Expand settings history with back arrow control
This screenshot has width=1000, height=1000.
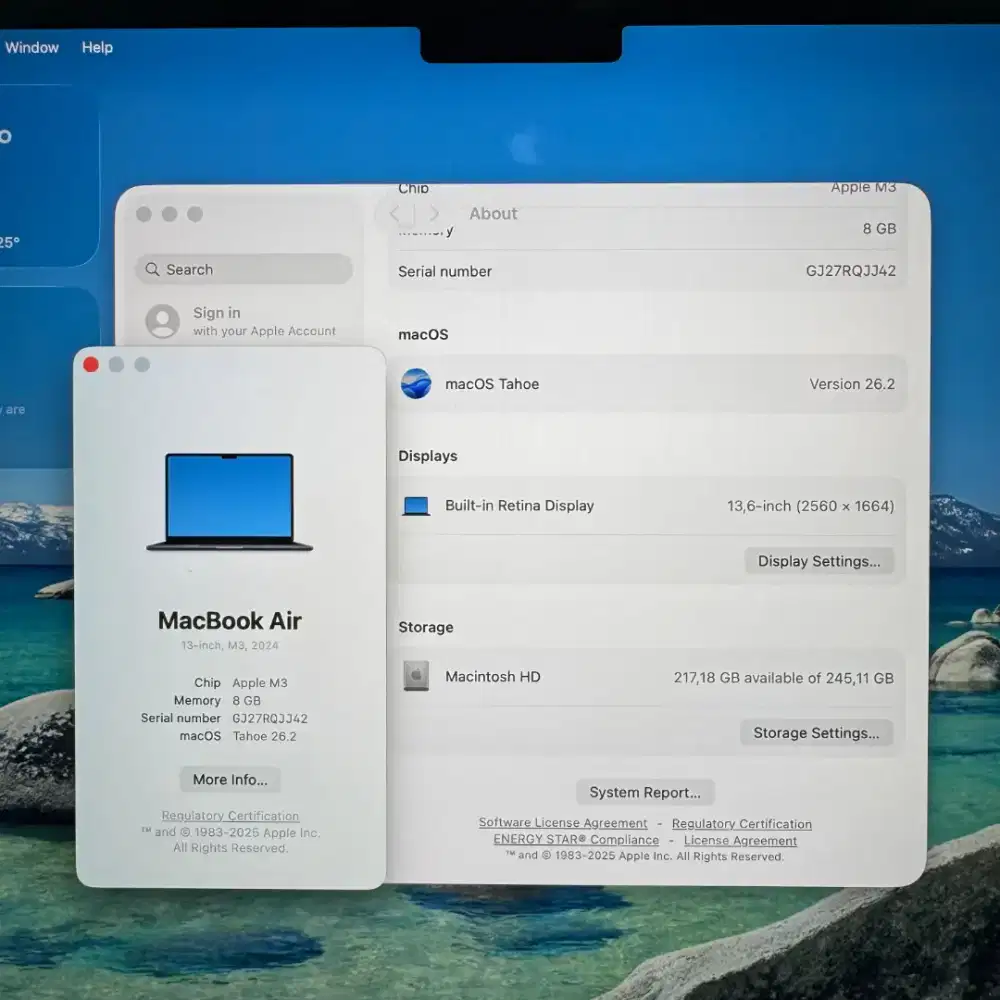coord(393,213)
